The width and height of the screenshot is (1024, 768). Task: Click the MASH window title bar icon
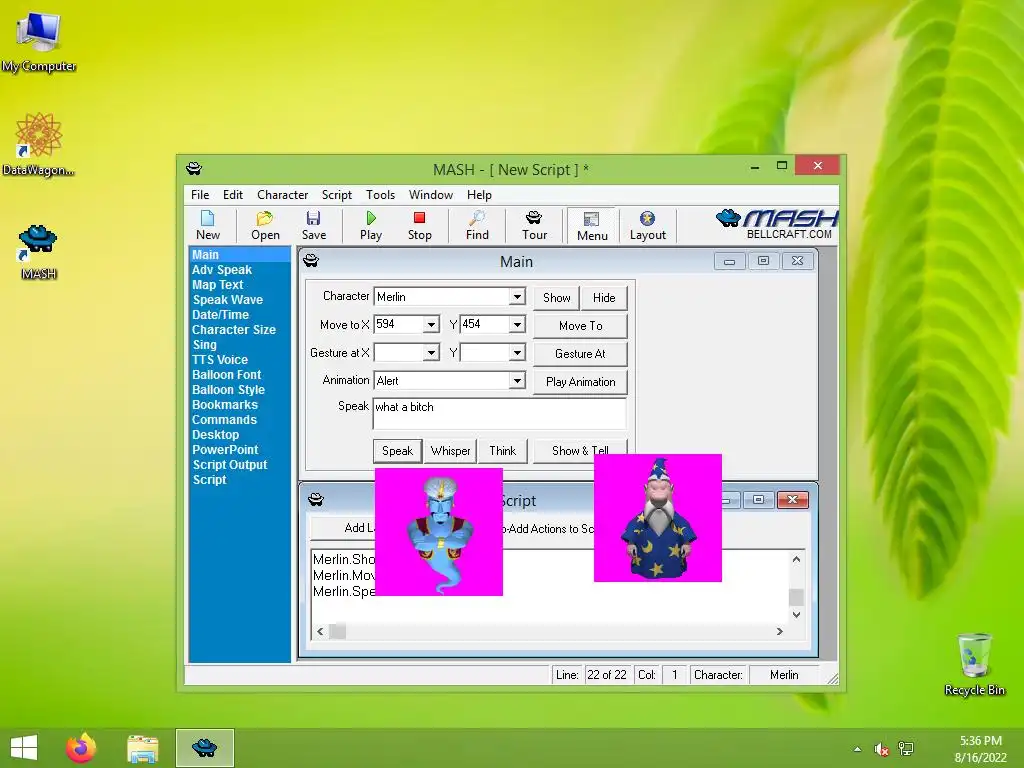click(x=194, y=169)
